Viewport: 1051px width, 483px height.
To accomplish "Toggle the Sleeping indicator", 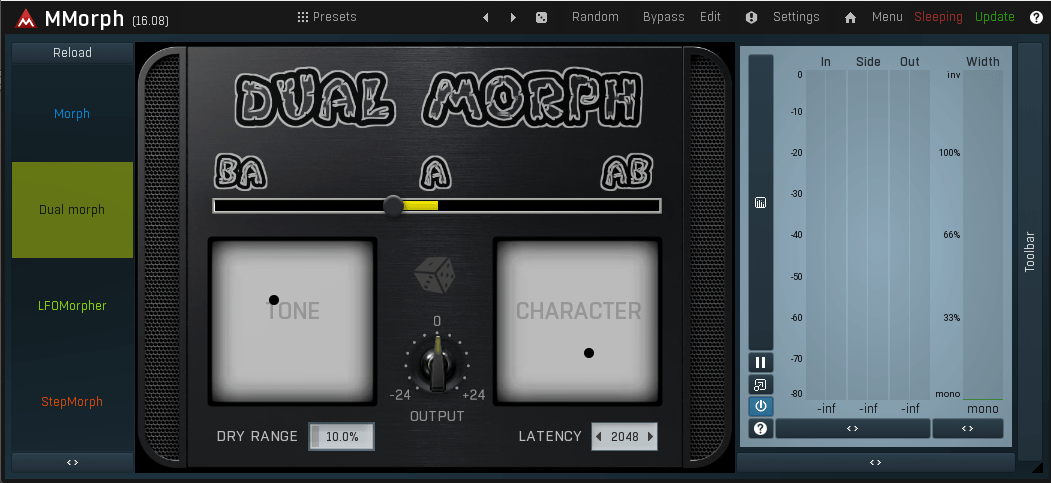I will (938, 17).
